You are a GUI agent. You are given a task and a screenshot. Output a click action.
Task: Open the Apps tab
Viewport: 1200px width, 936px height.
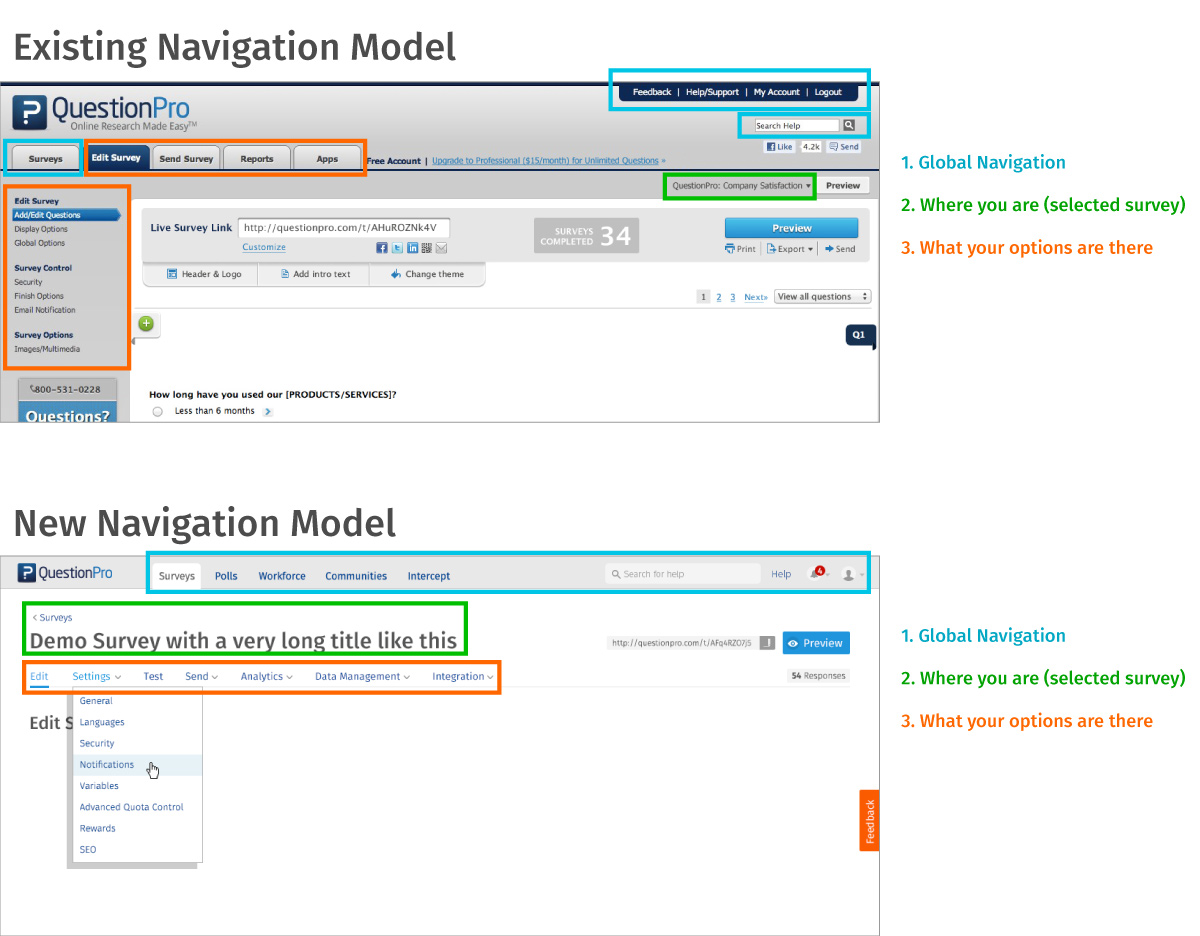[x=327, y=158]
